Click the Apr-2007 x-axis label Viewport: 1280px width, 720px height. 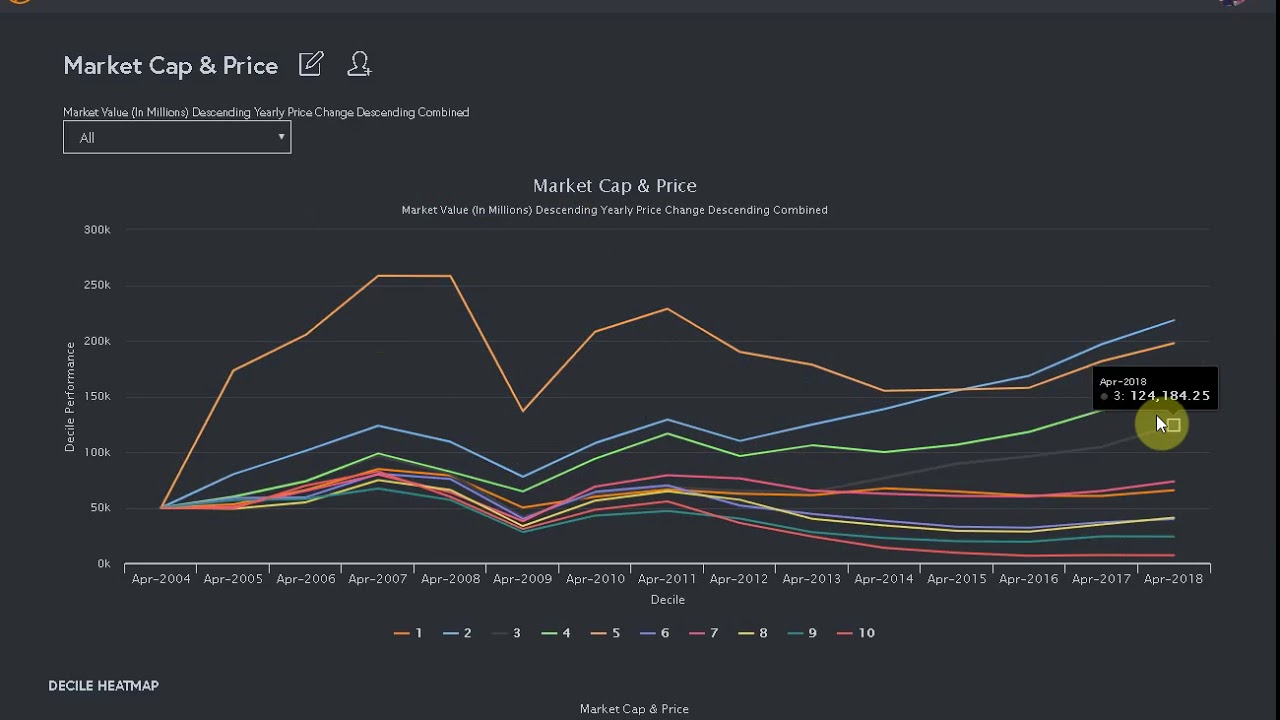pyautogui.click(x=378, y=579)
